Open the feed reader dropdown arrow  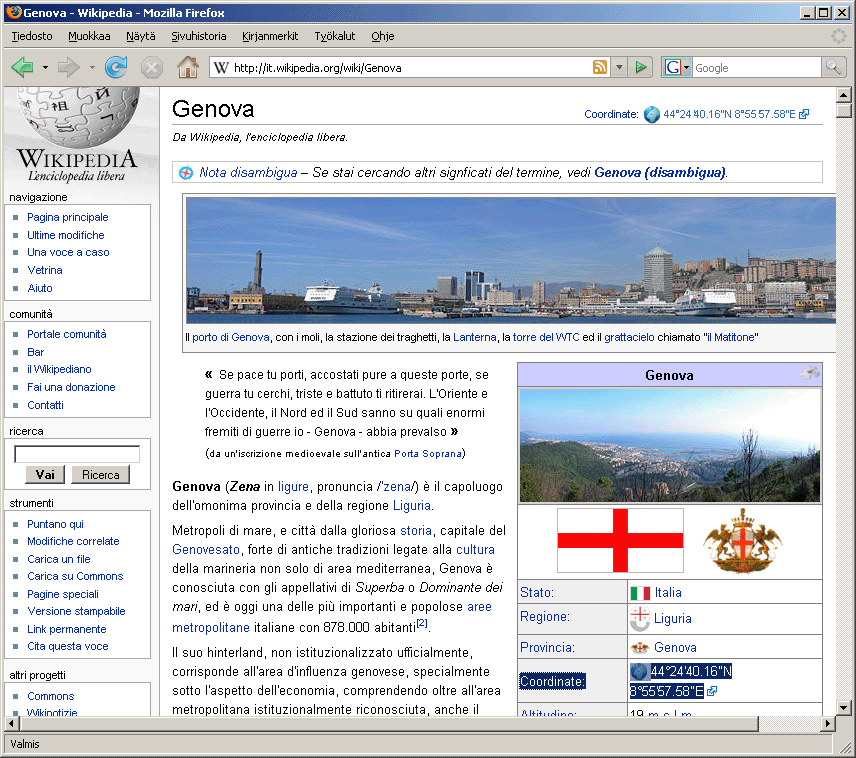[x=618, y=67]
